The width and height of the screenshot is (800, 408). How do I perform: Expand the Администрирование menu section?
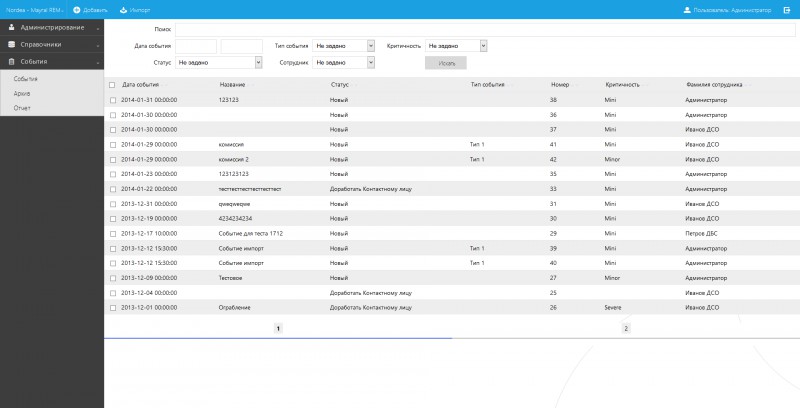[52, 28]
